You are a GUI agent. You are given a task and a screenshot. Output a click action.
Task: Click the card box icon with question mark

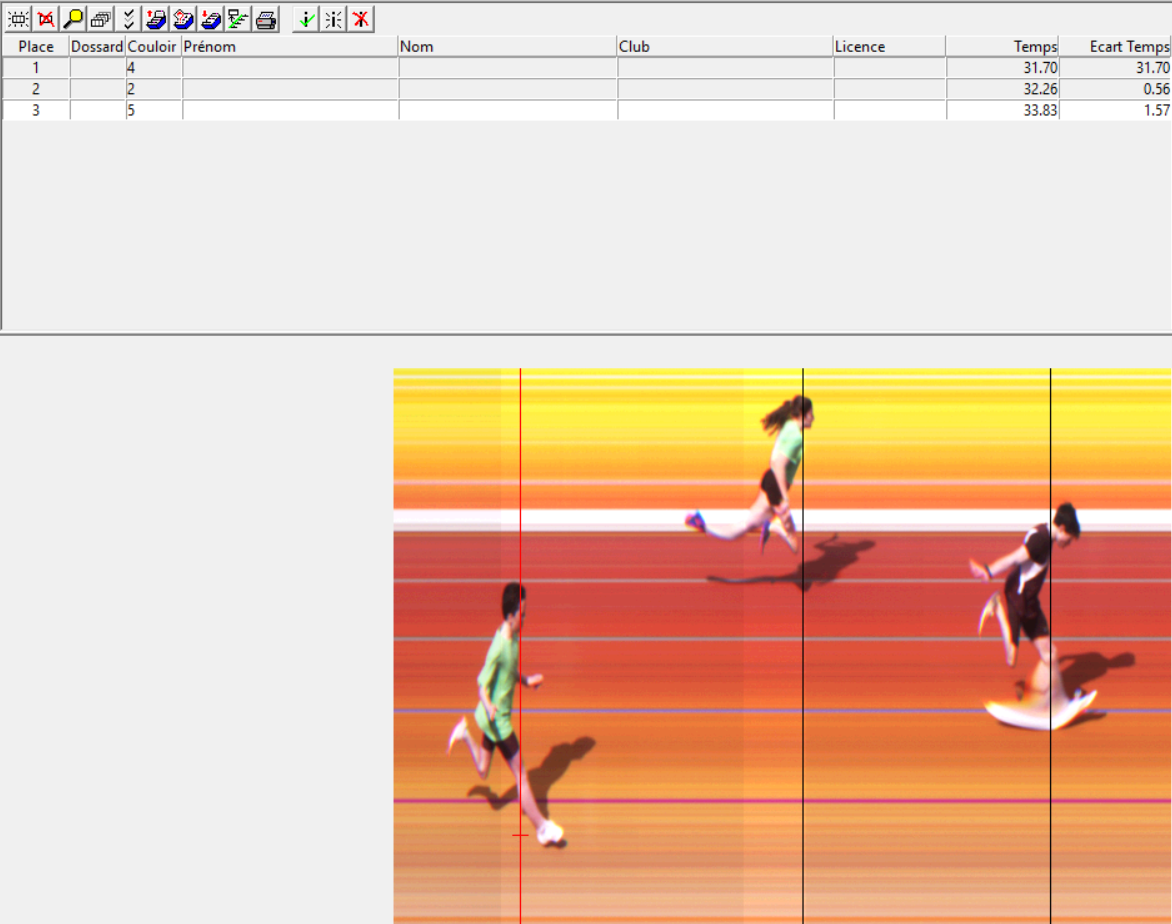click(183, 19)
